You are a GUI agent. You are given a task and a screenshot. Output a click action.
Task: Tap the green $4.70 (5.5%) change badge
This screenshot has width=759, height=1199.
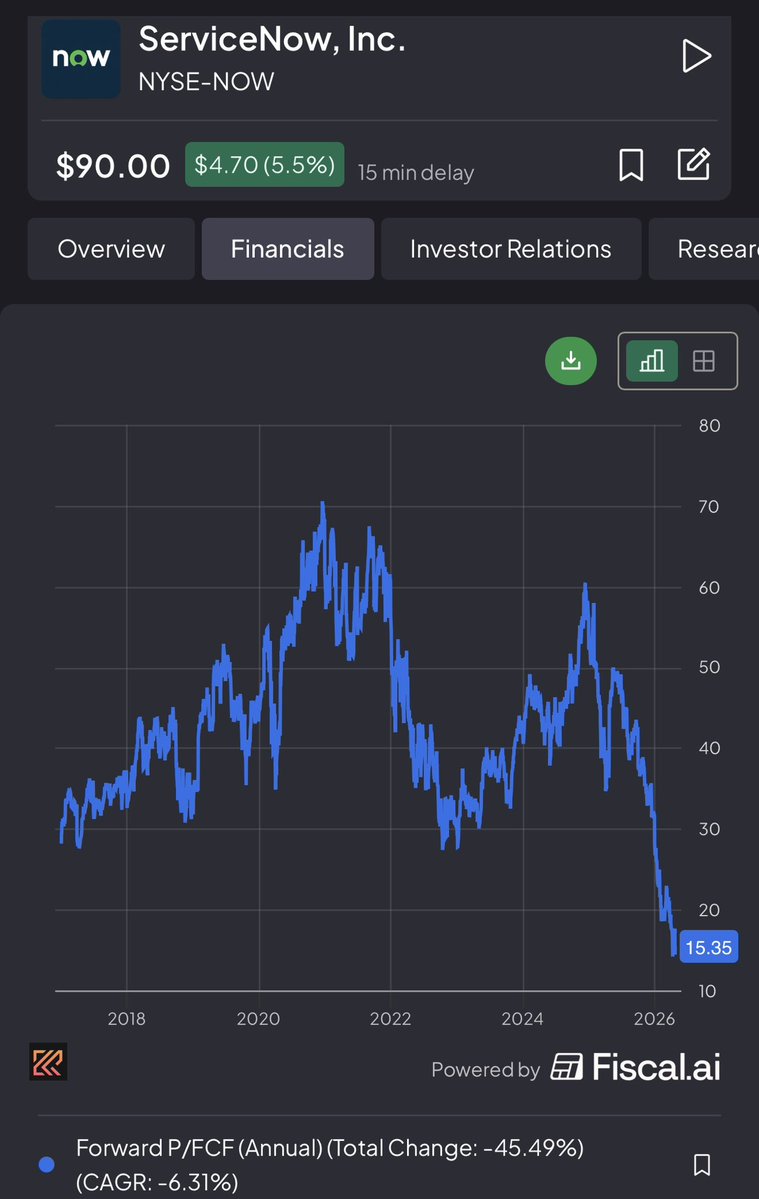pos(264,164)
